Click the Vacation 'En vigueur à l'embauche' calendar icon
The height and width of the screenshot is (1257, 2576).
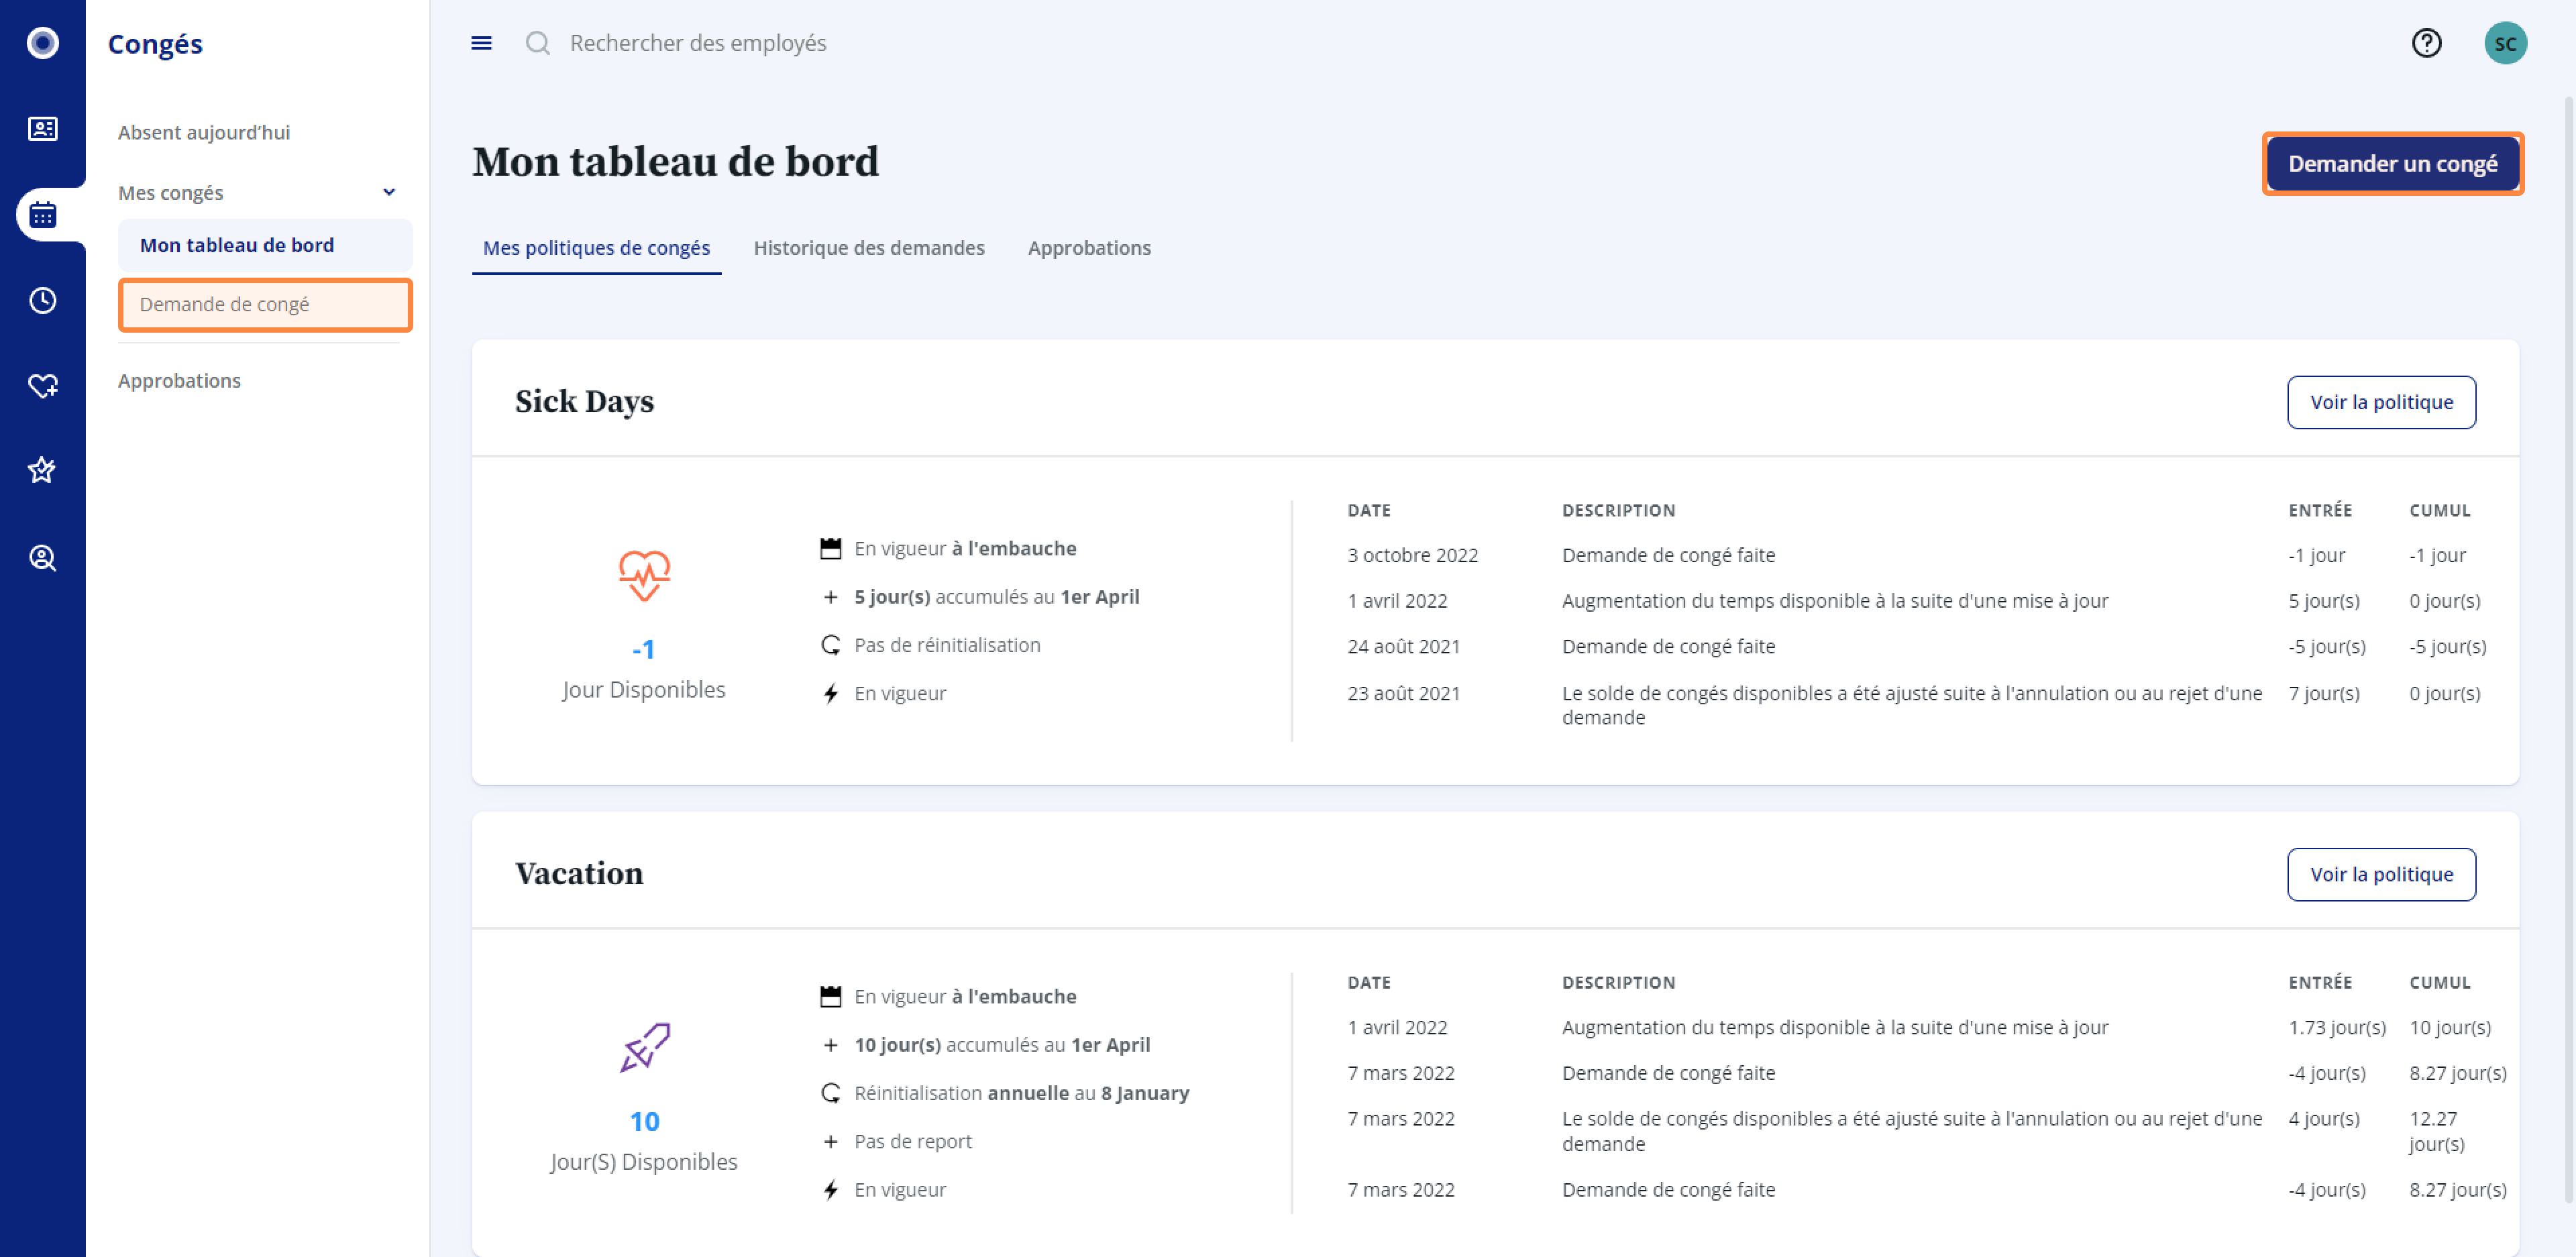(830, 996)
